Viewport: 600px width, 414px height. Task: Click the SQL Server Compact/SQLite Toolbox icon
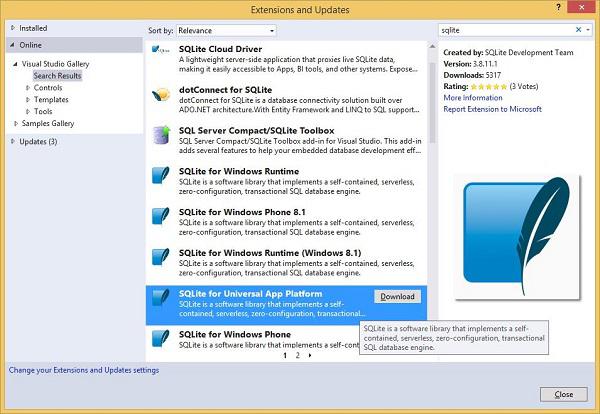pyautogui.click(x=160, y=138)
